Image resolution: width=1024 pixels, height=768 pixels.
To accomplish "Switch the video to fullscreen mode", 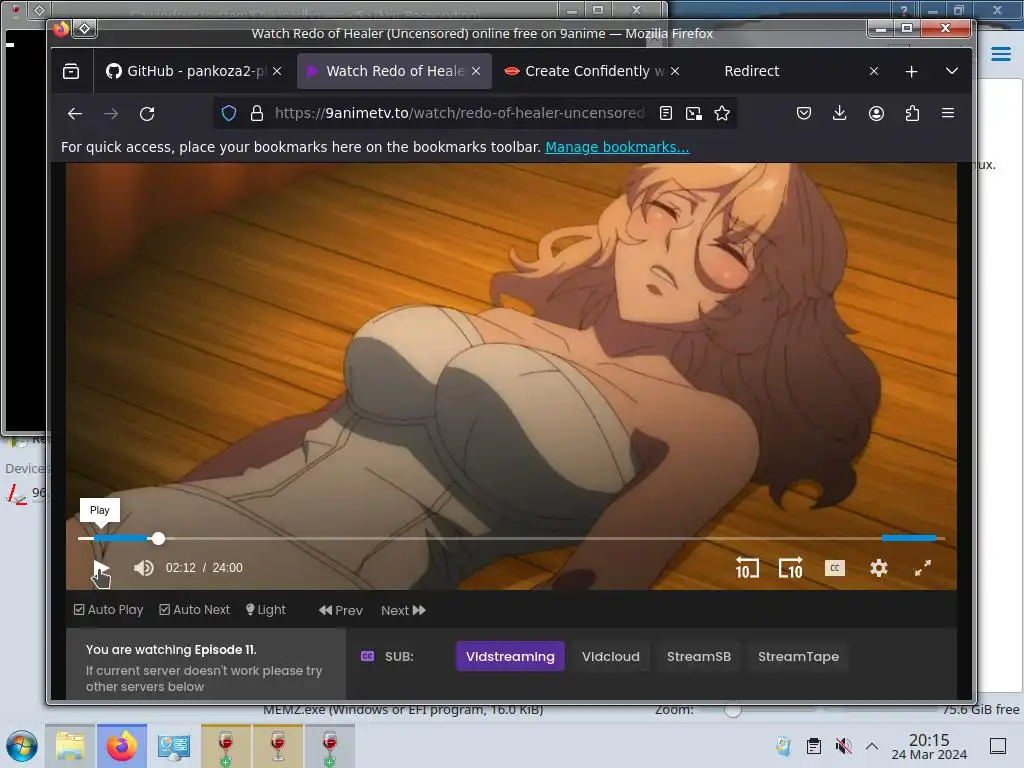I will pos(923,568).
